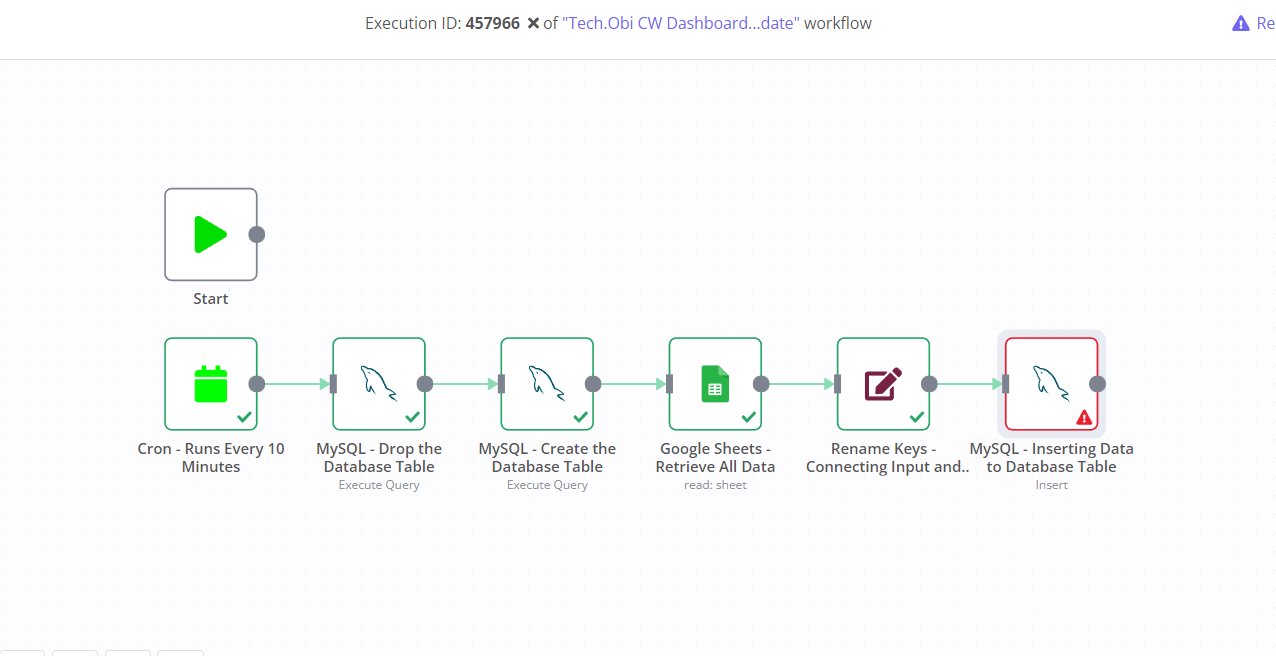1276x656 pixels.
Task: Click "Execute Query" under the Drop Table node
Action: coord(379,485)
